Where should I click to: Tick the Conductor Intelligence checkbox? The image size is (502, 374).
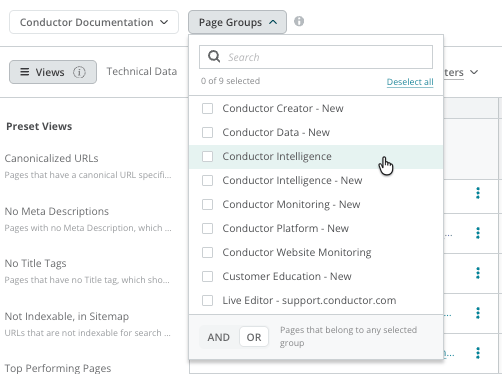click(207, 156)
